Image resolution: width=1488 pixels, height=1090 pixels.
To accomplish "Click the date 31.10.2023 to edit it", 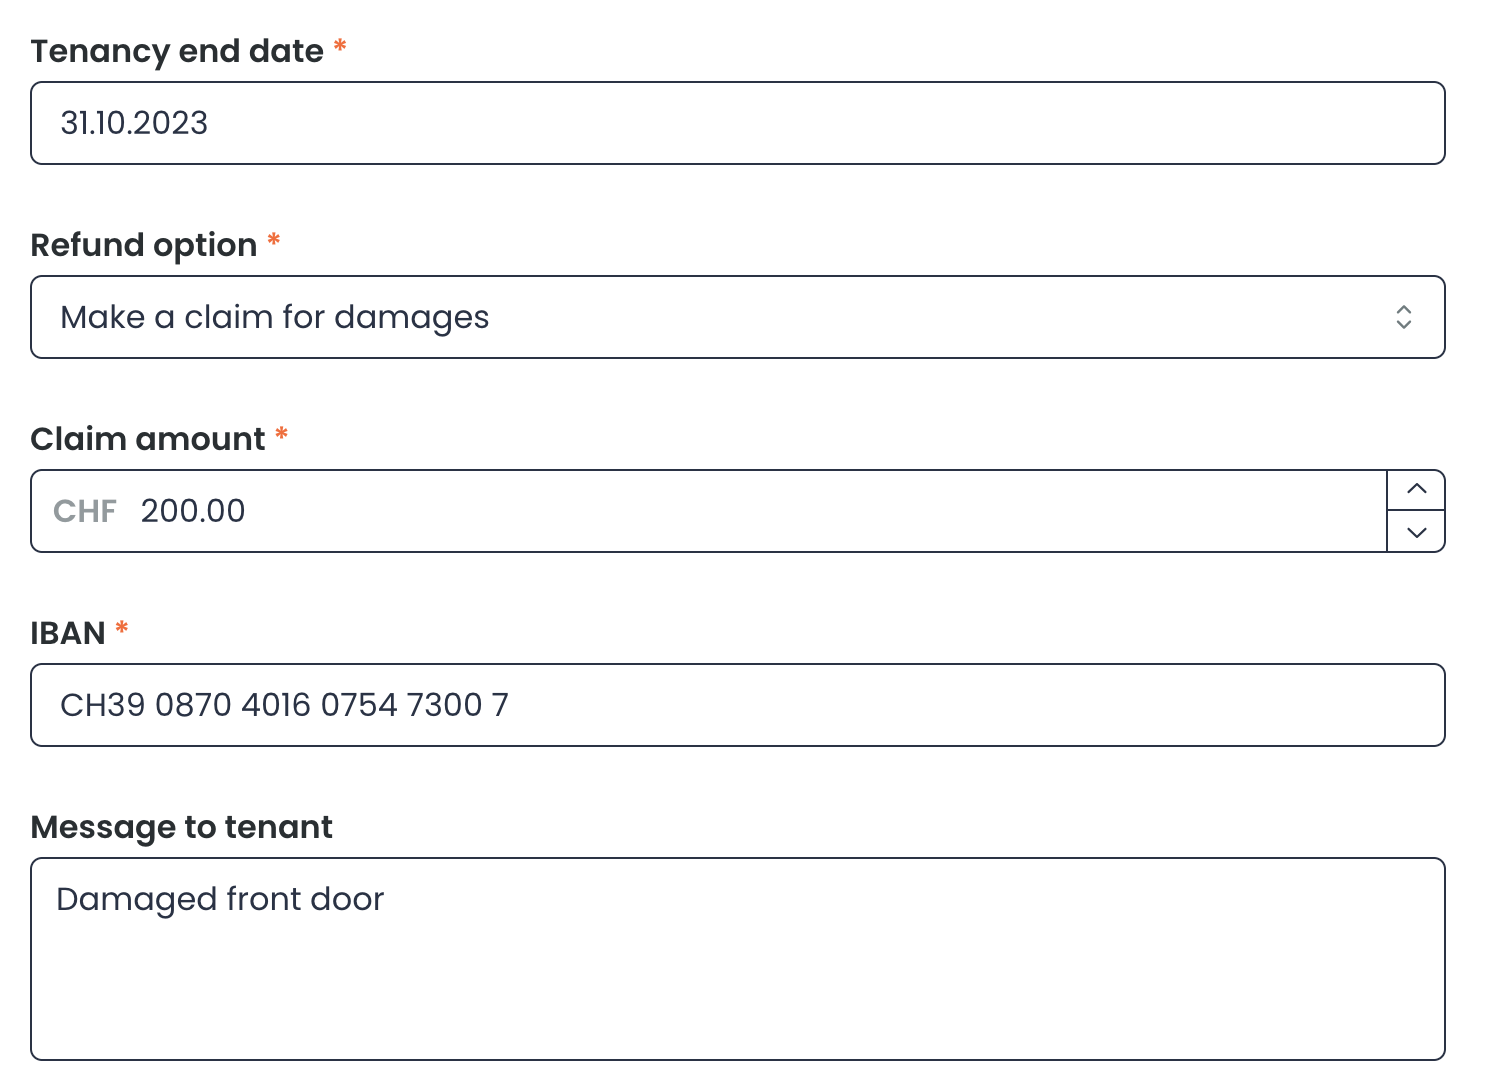I will point(135,122).
